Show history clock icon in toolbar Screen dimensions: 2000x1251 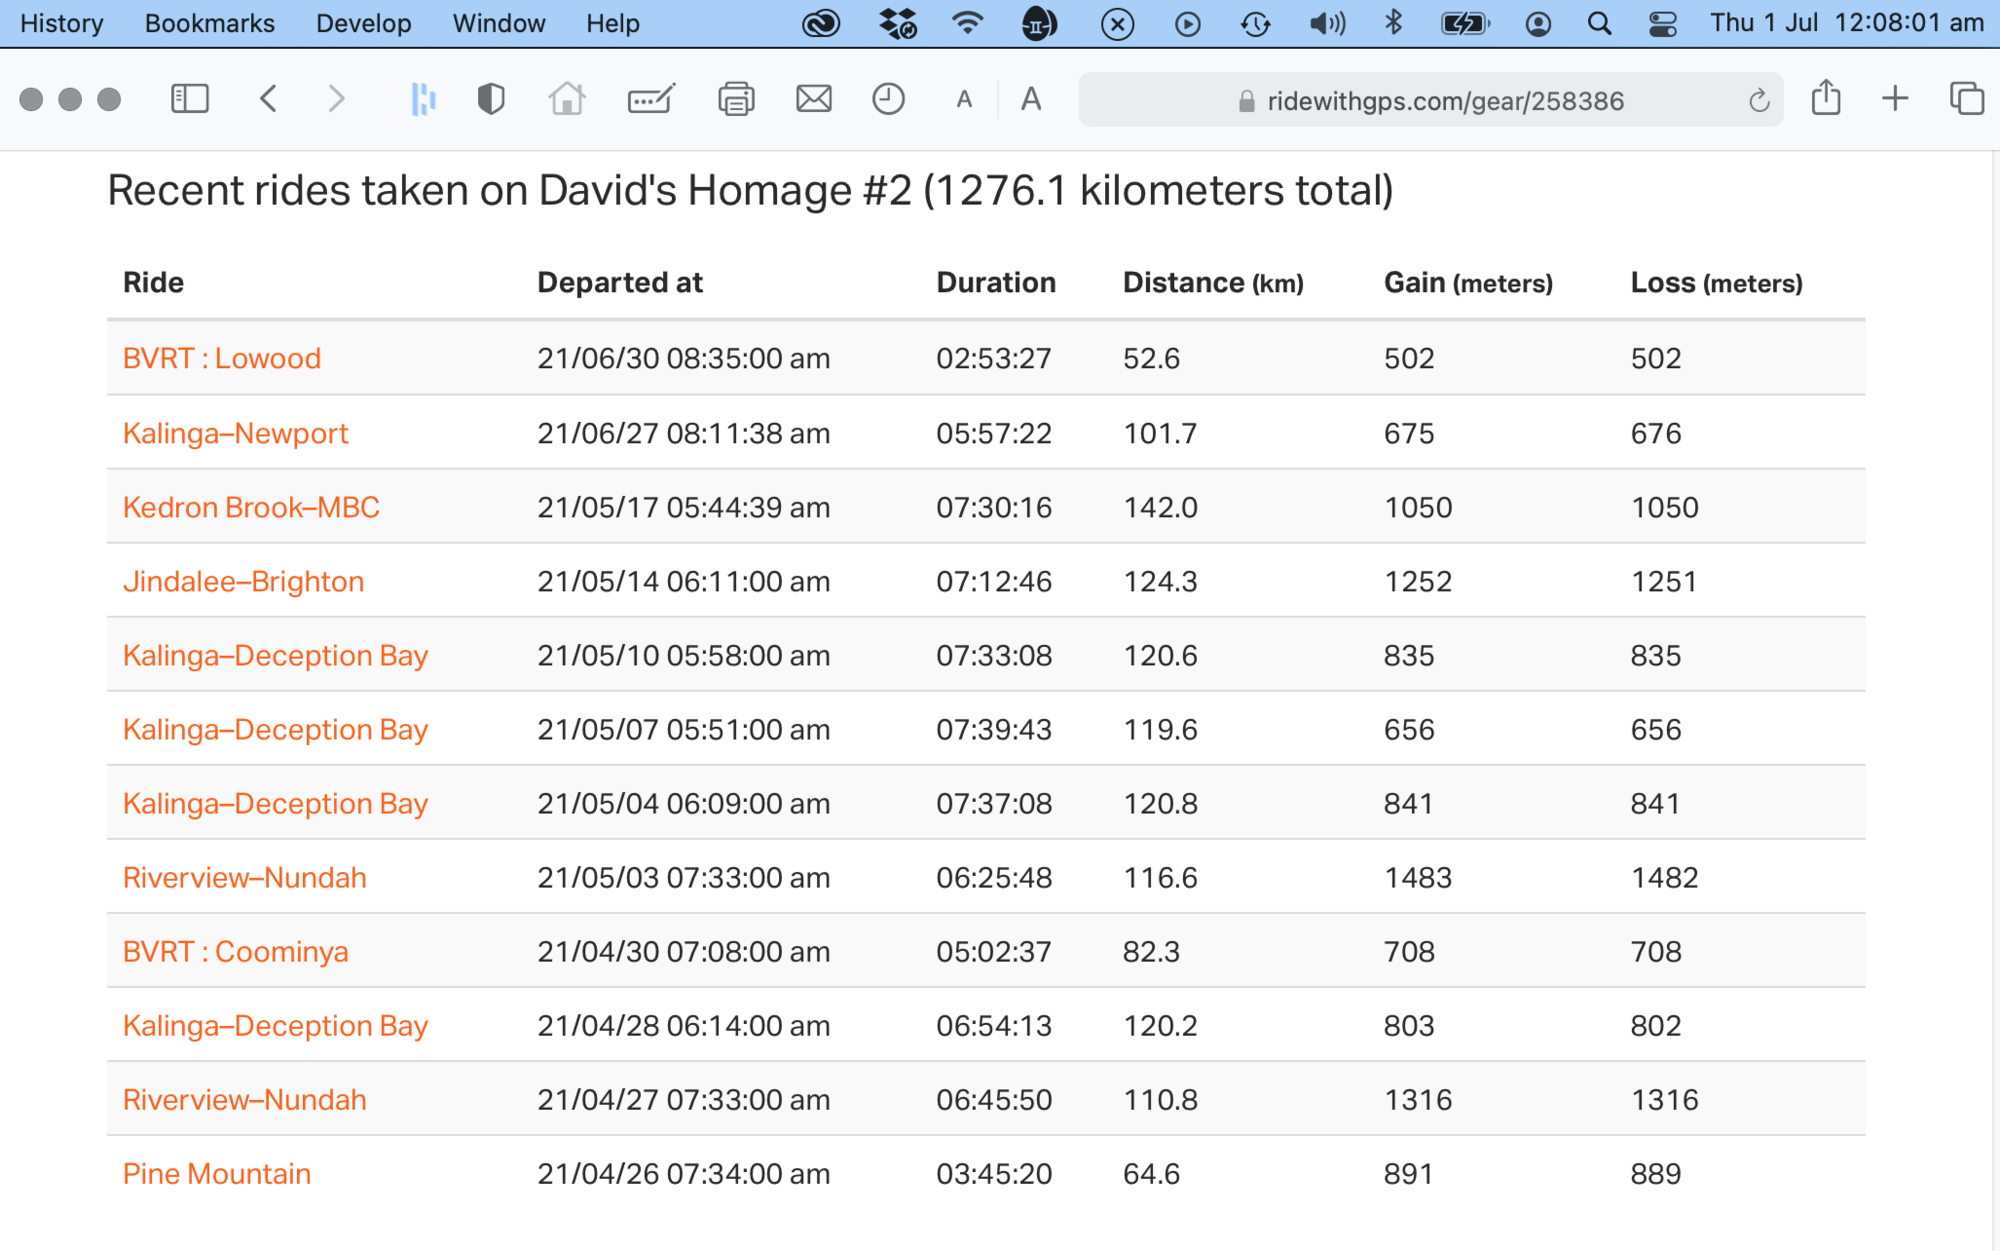[888, 99]
